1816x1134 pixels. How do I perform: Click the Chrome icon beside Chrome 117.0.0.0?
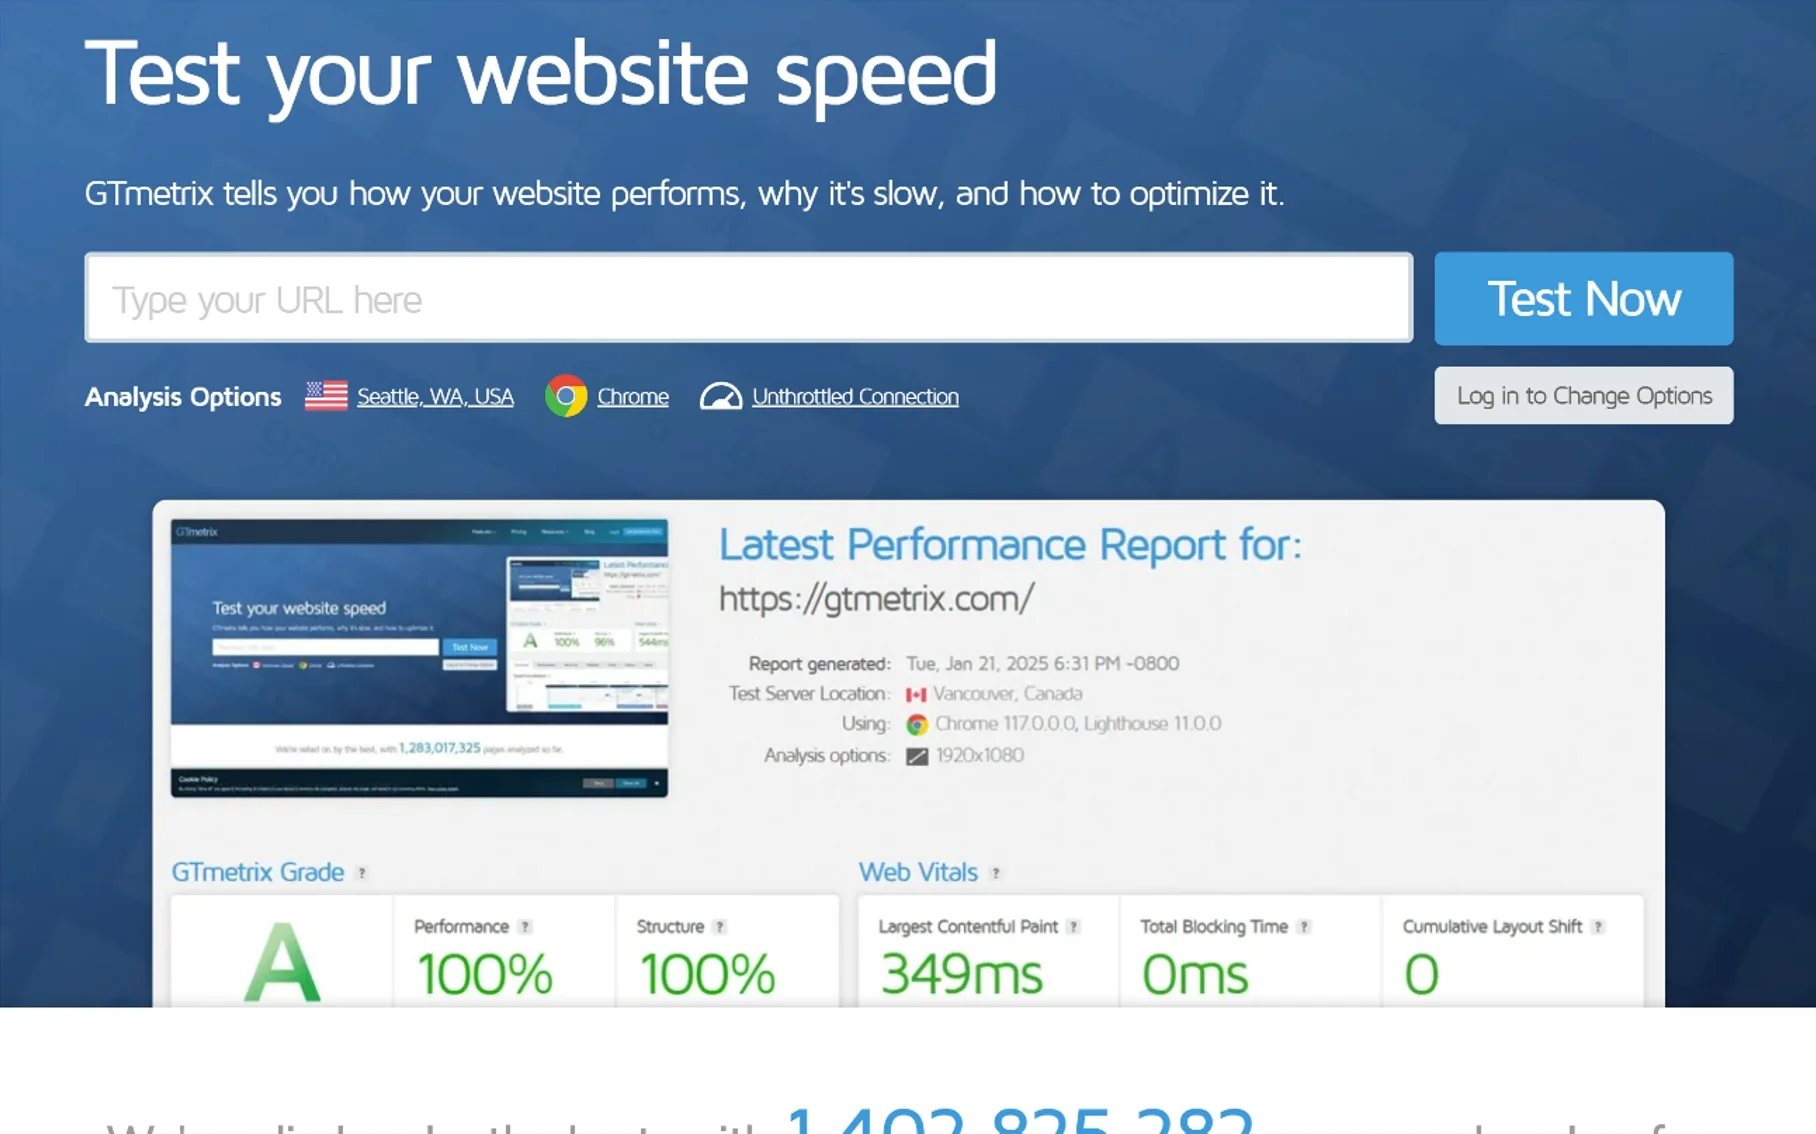point(917,724)
